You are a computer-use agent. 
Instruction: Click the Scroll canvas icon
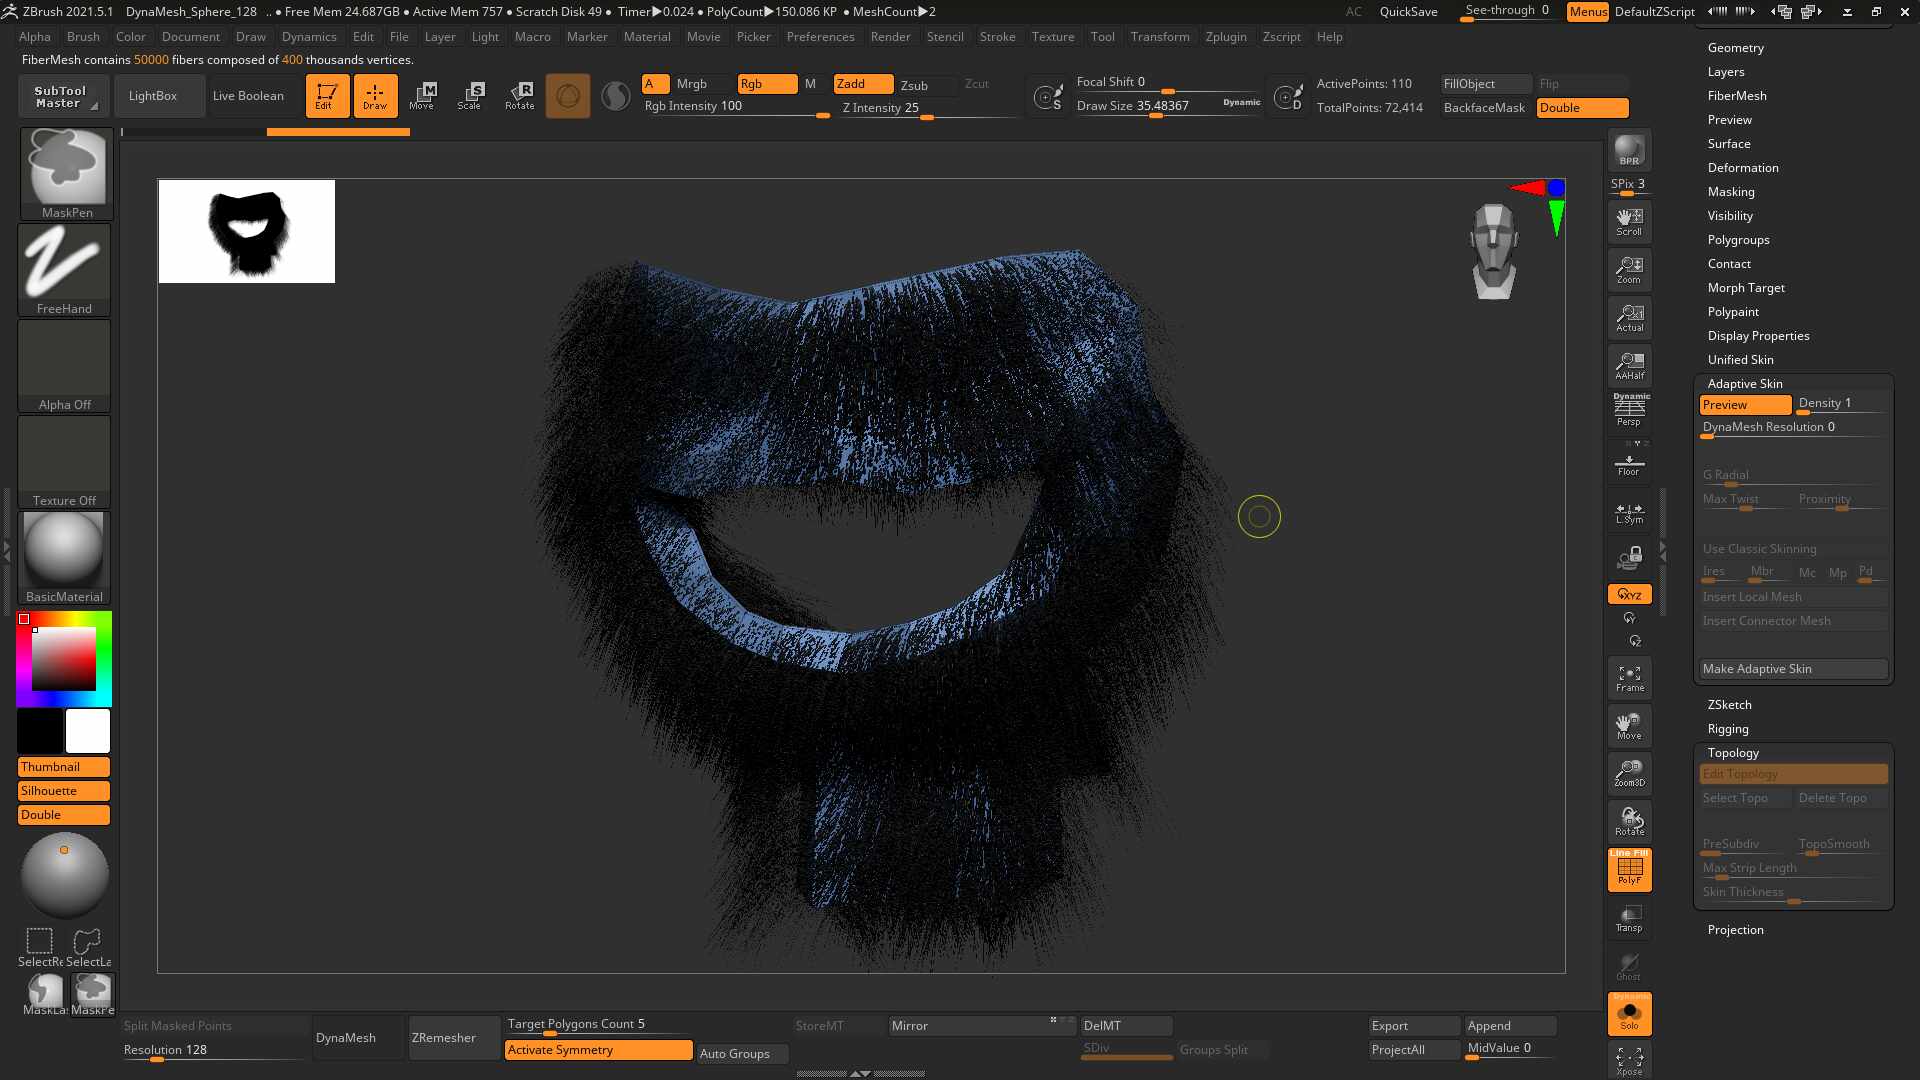click(1629, 222)
